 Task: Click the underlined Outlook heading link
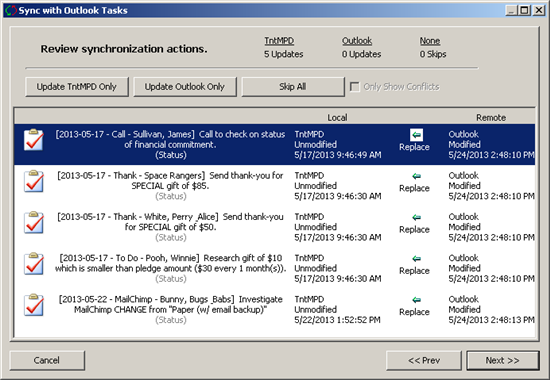click(x=357, y=41)
